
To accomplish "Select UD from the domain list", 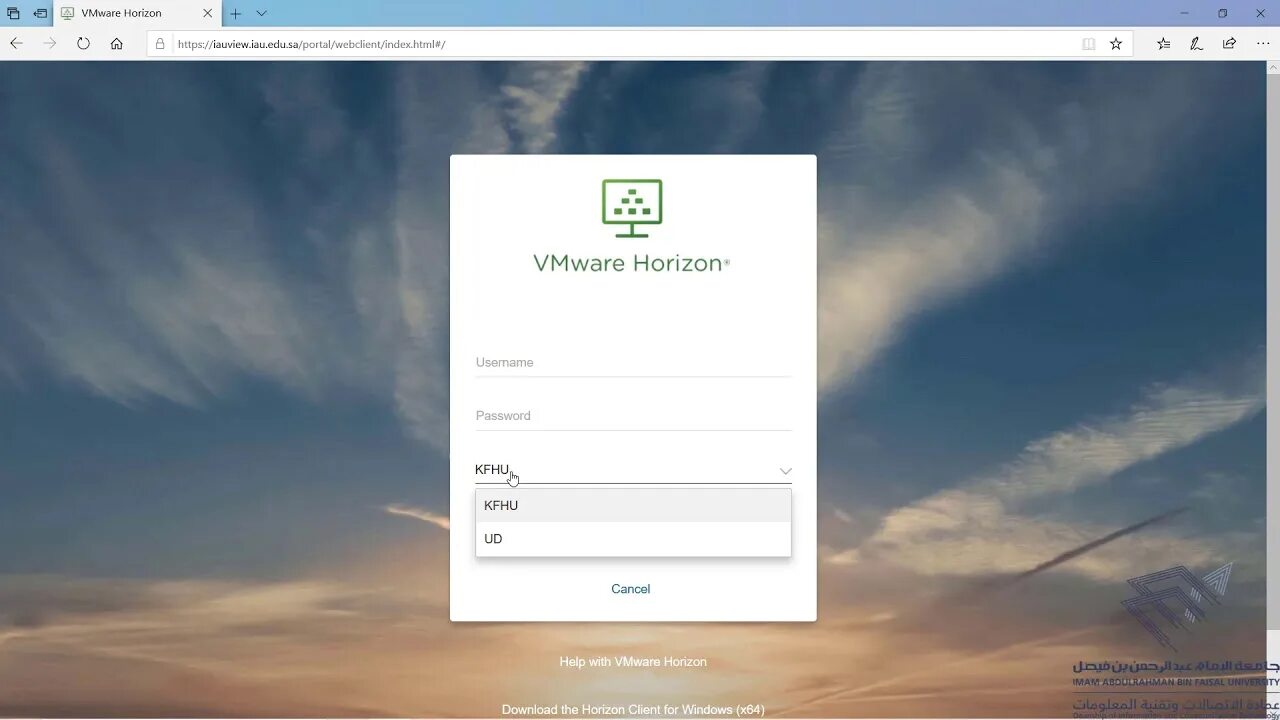I will click(x=633, y=538).
